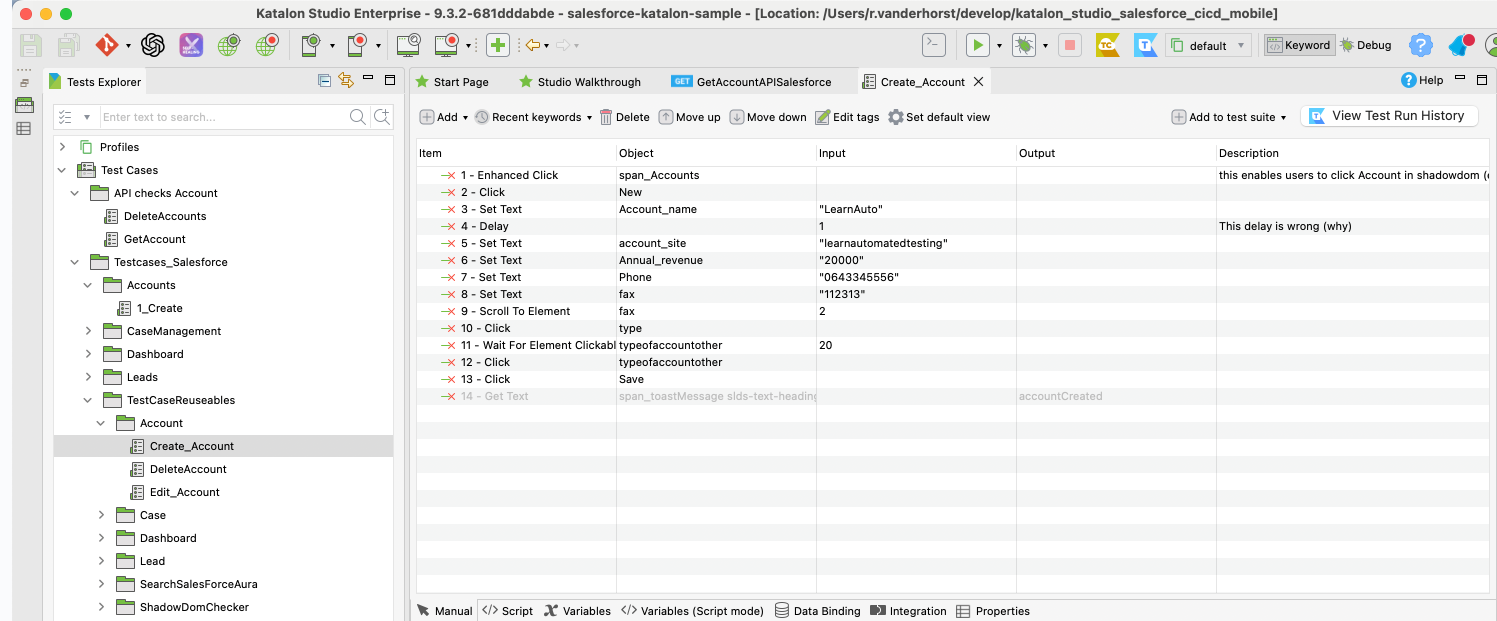Screen dimensions: 1497x621
Task: Open the default execution profile dropdown
Action: [x=1208, y=45]
